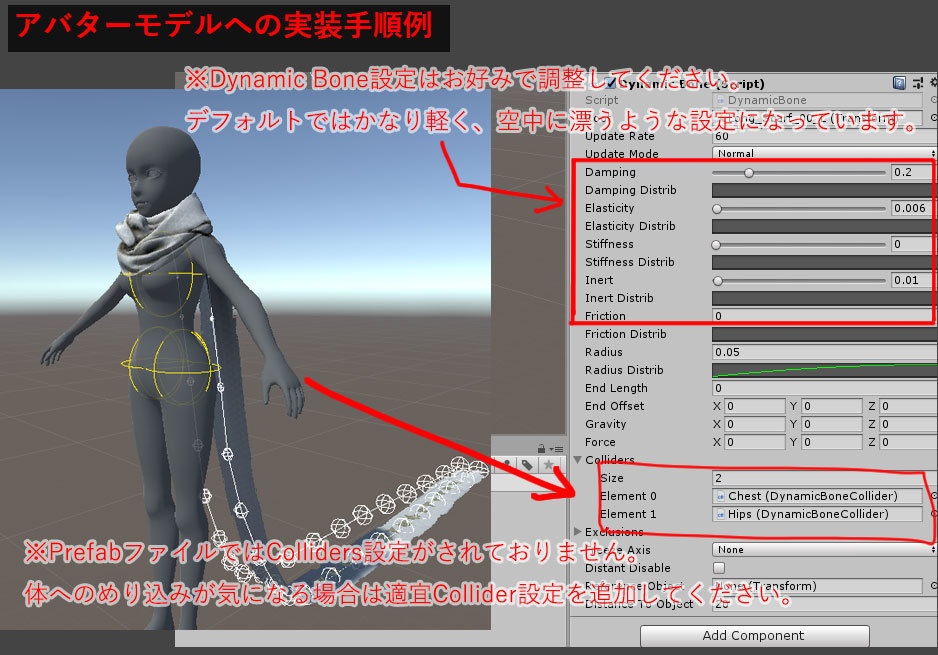Open the Freeze Axis None dropdown
Viewport: 938px width, 655px height.
click(x=823, y=549)
